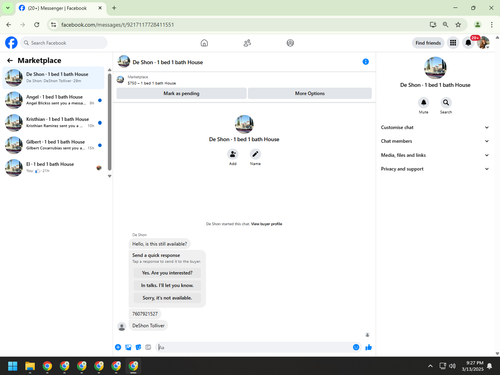
Task: Open the account profile picture menu
Action: (483, 43)
